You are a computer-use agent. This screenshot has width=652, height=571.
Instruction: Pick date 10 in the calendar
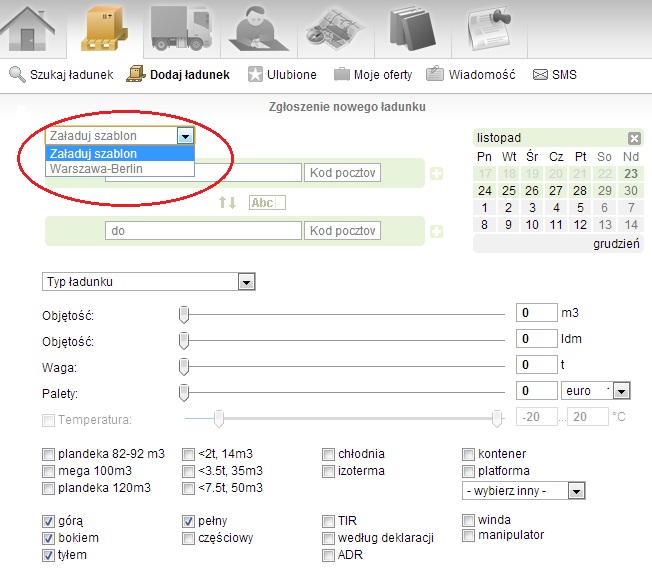(532, 225)
